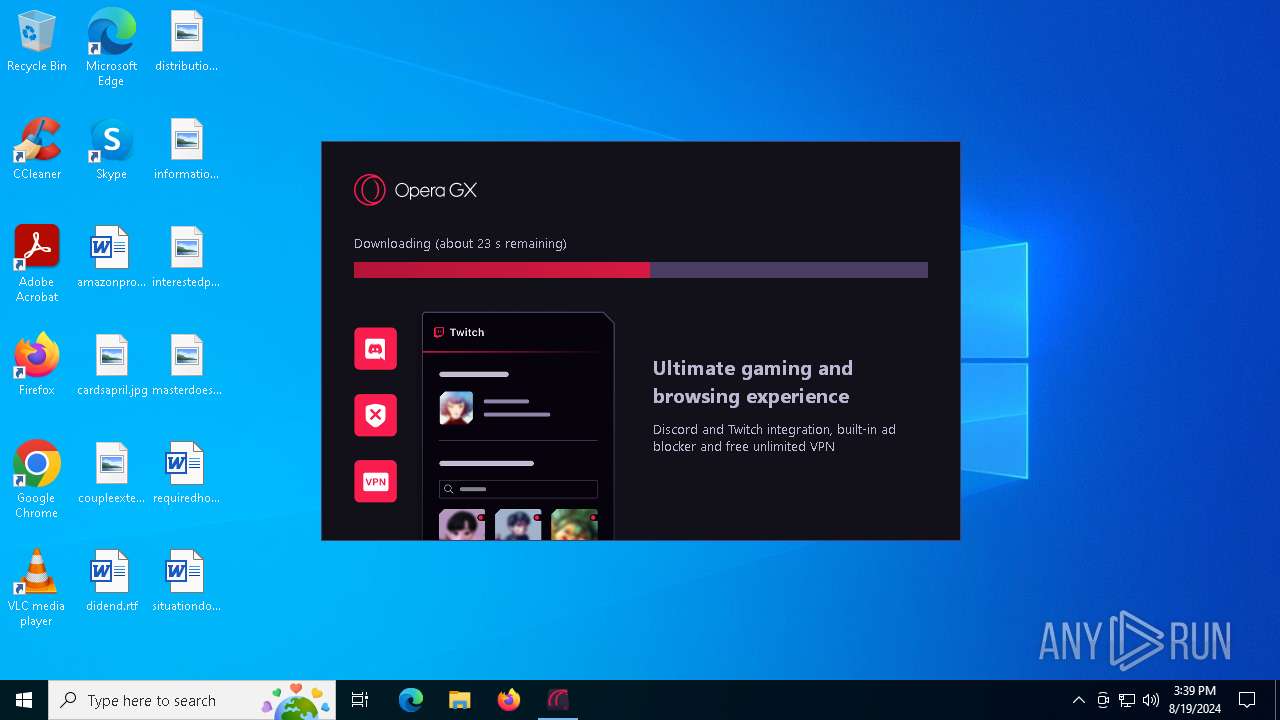Launch Firefox from the taskbar
This screenshot has width=1280, height=720.
(509, 700)
